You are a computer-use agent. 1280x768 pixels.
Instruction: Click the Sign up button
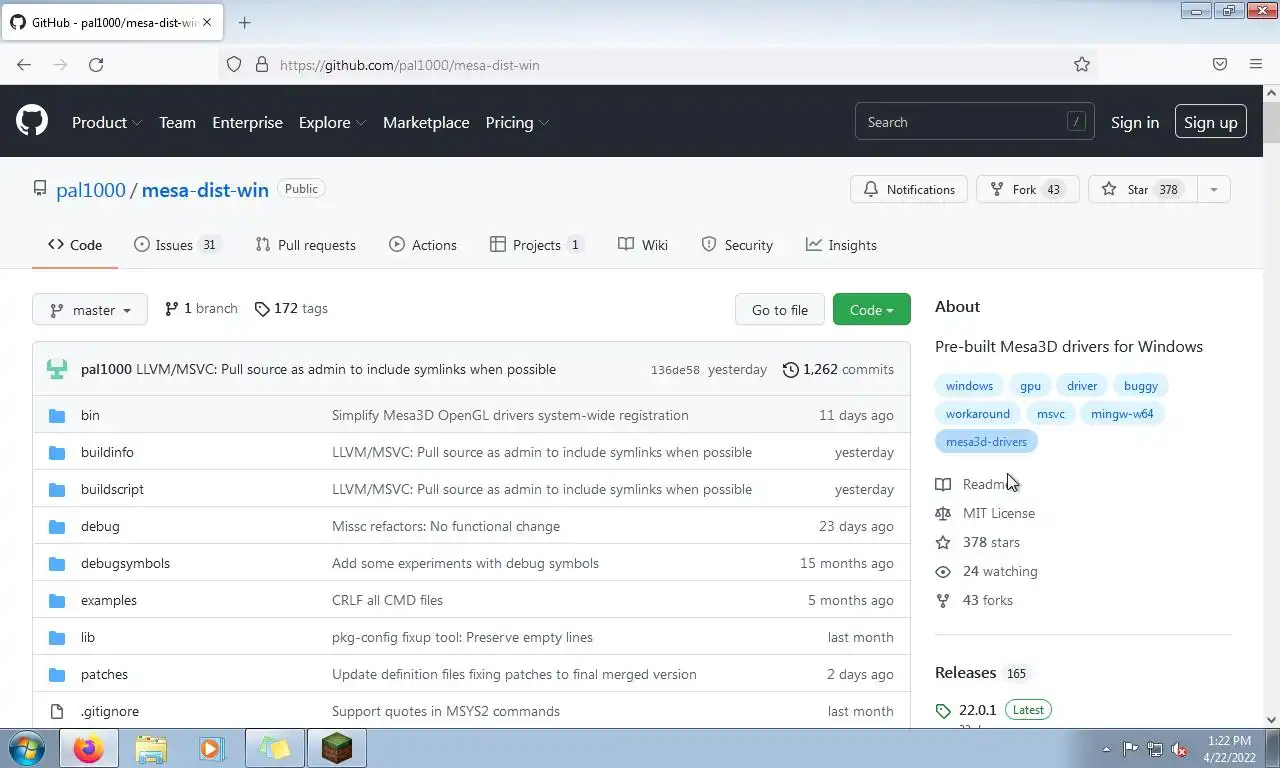1211,122
